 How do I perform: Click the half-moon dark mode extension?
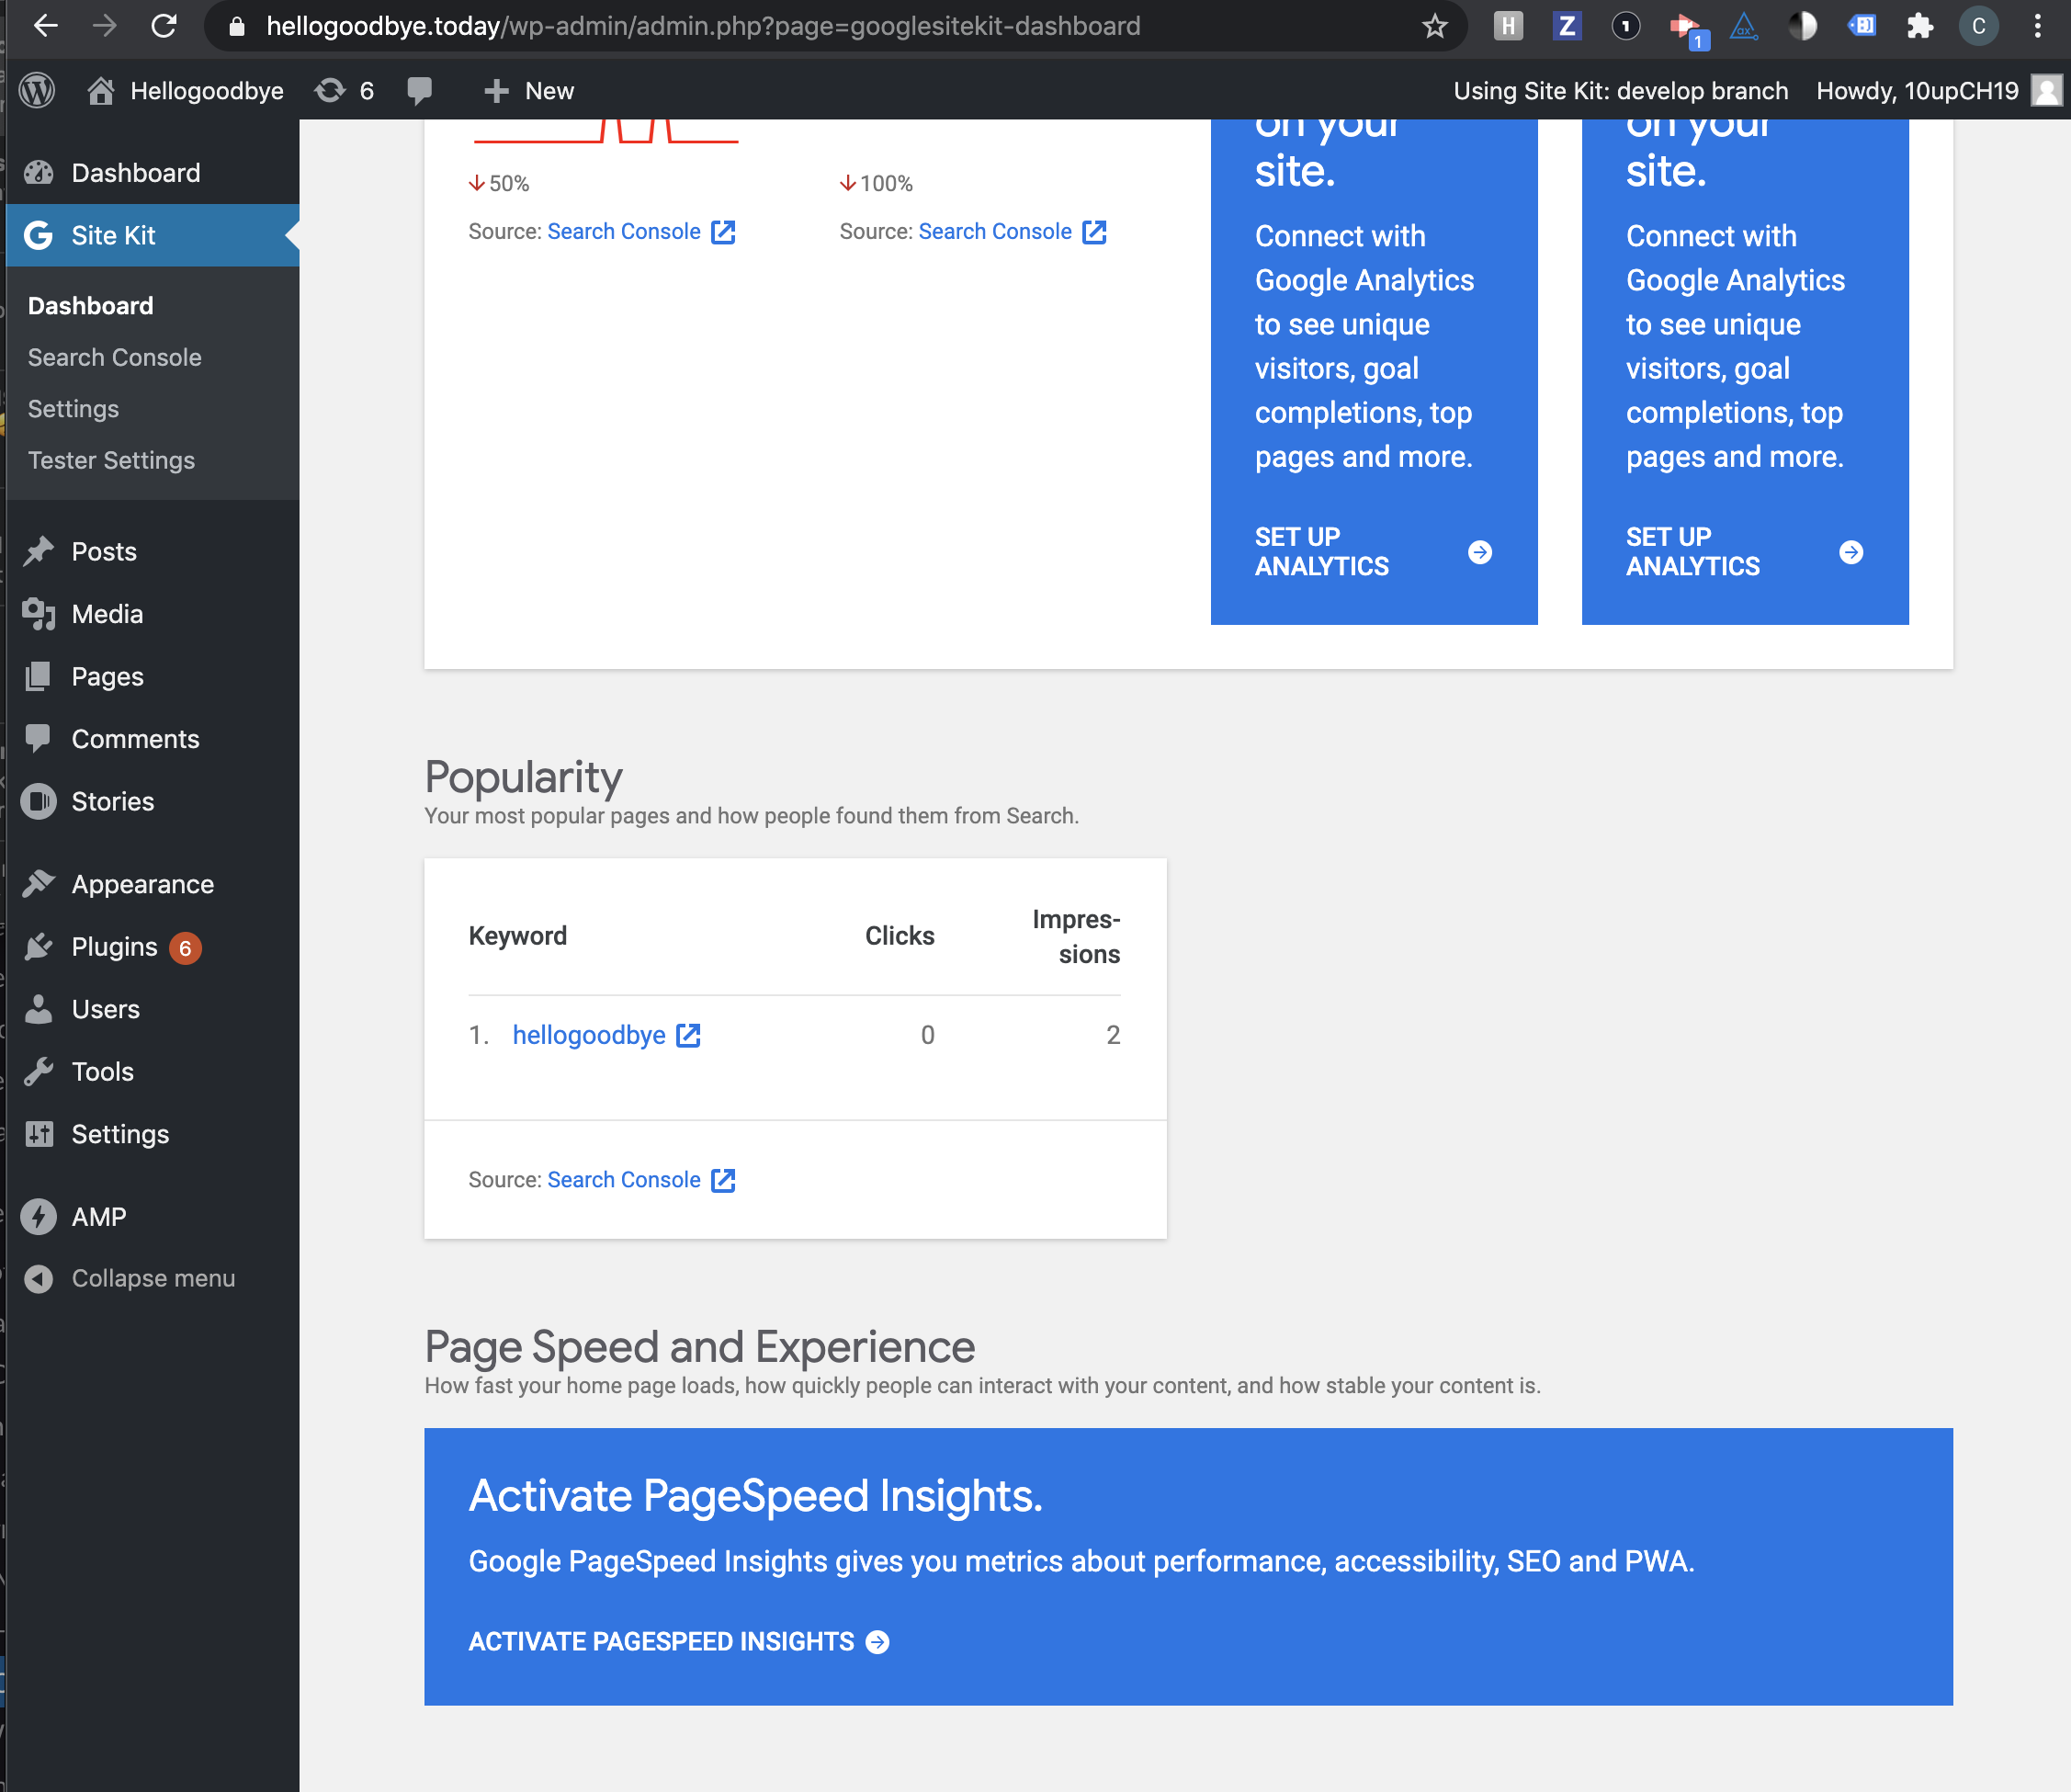pos(1803,26)
